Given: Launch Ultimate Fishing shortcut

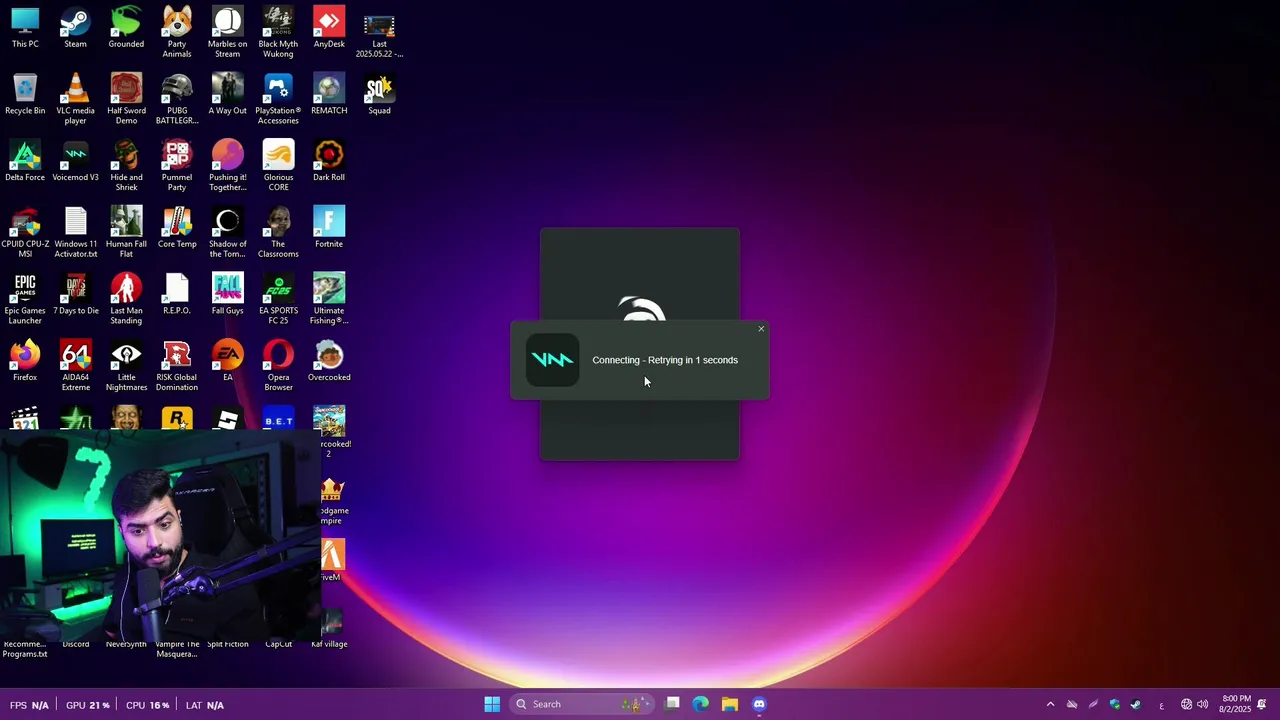Looking at the screenshot, I should (x=329, y=299).
